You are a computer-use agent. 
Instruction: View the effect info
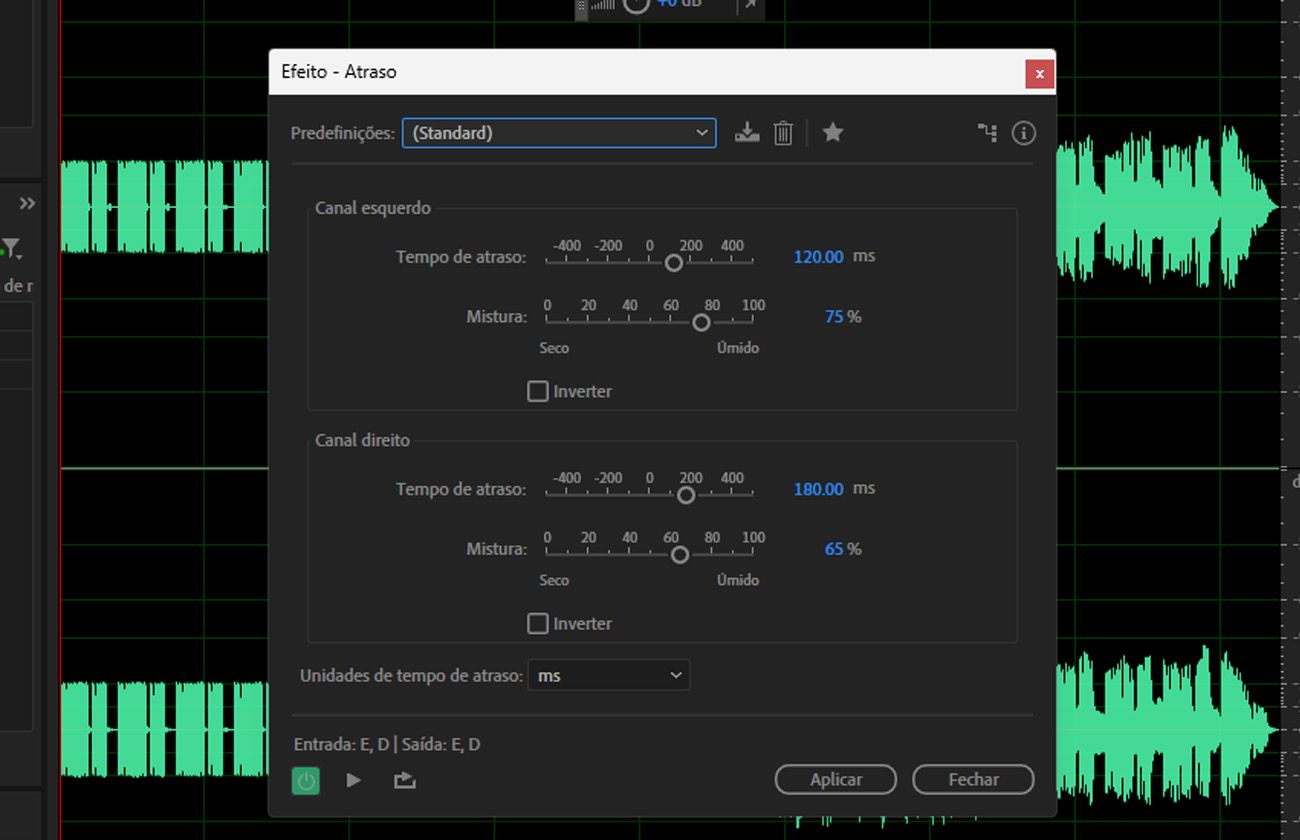1023,132
